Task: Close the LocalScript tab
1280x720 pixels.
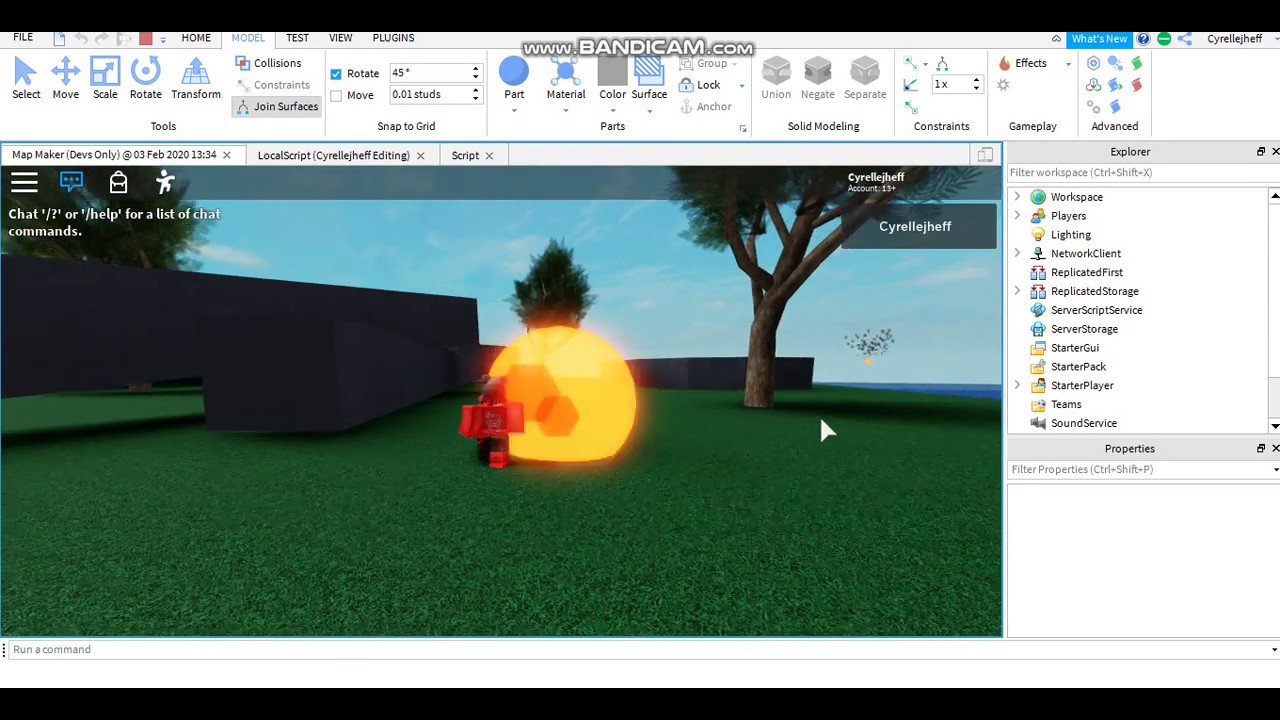Action: (x=420, y=156)
